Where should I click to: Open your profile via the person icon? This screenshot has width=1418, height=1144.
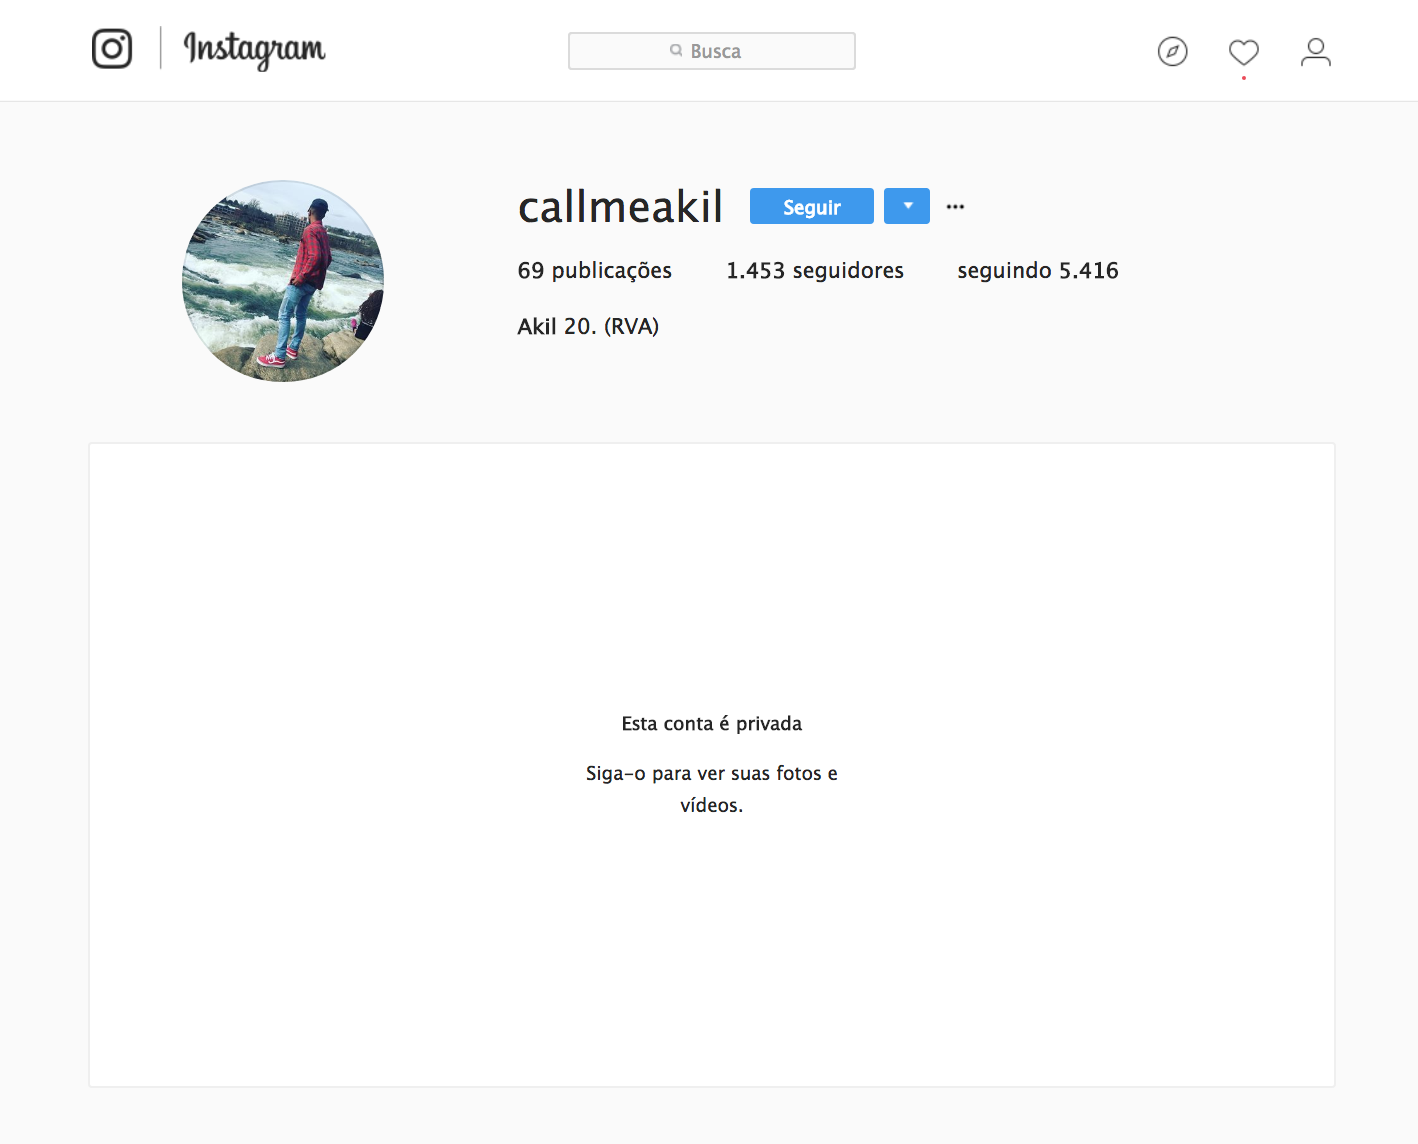[1316, 52]
